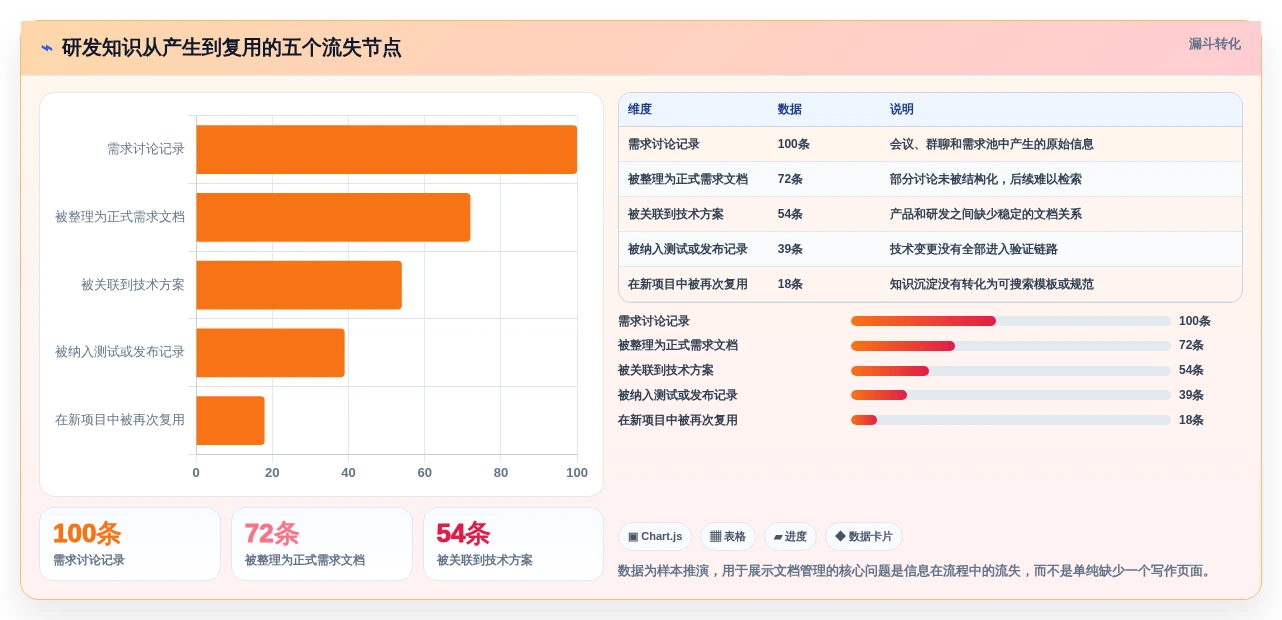Select the 被纳入测试或发布记录 bar in chart

(x=270, y=353)
